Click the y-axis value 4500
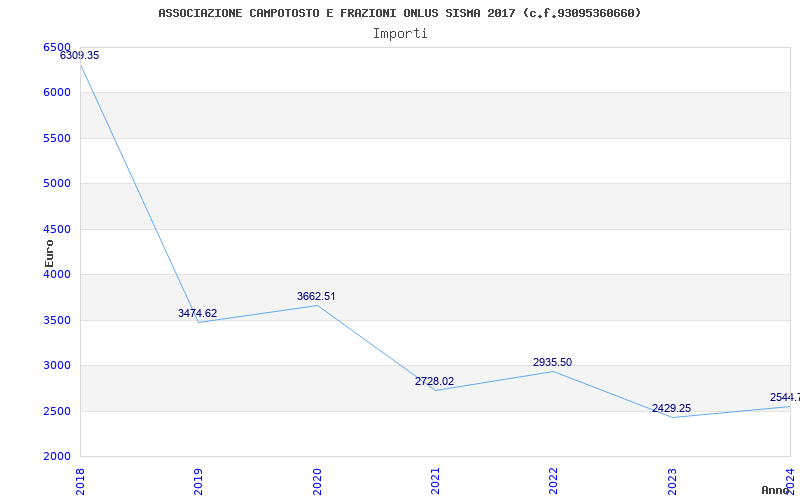The width and height of the screenshot is (800, 500). [x=57, y=229]
